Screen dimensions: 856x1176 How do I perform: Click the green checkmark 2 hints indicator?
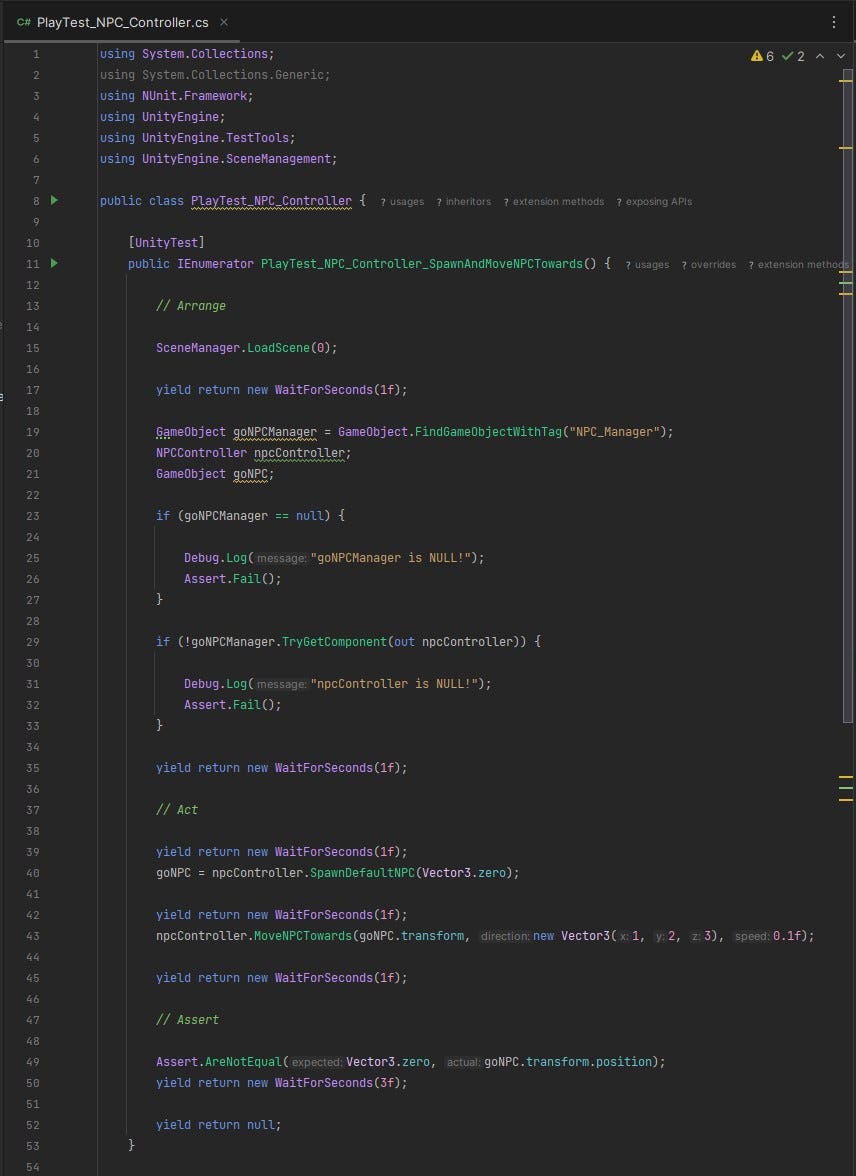coord(793,56)
